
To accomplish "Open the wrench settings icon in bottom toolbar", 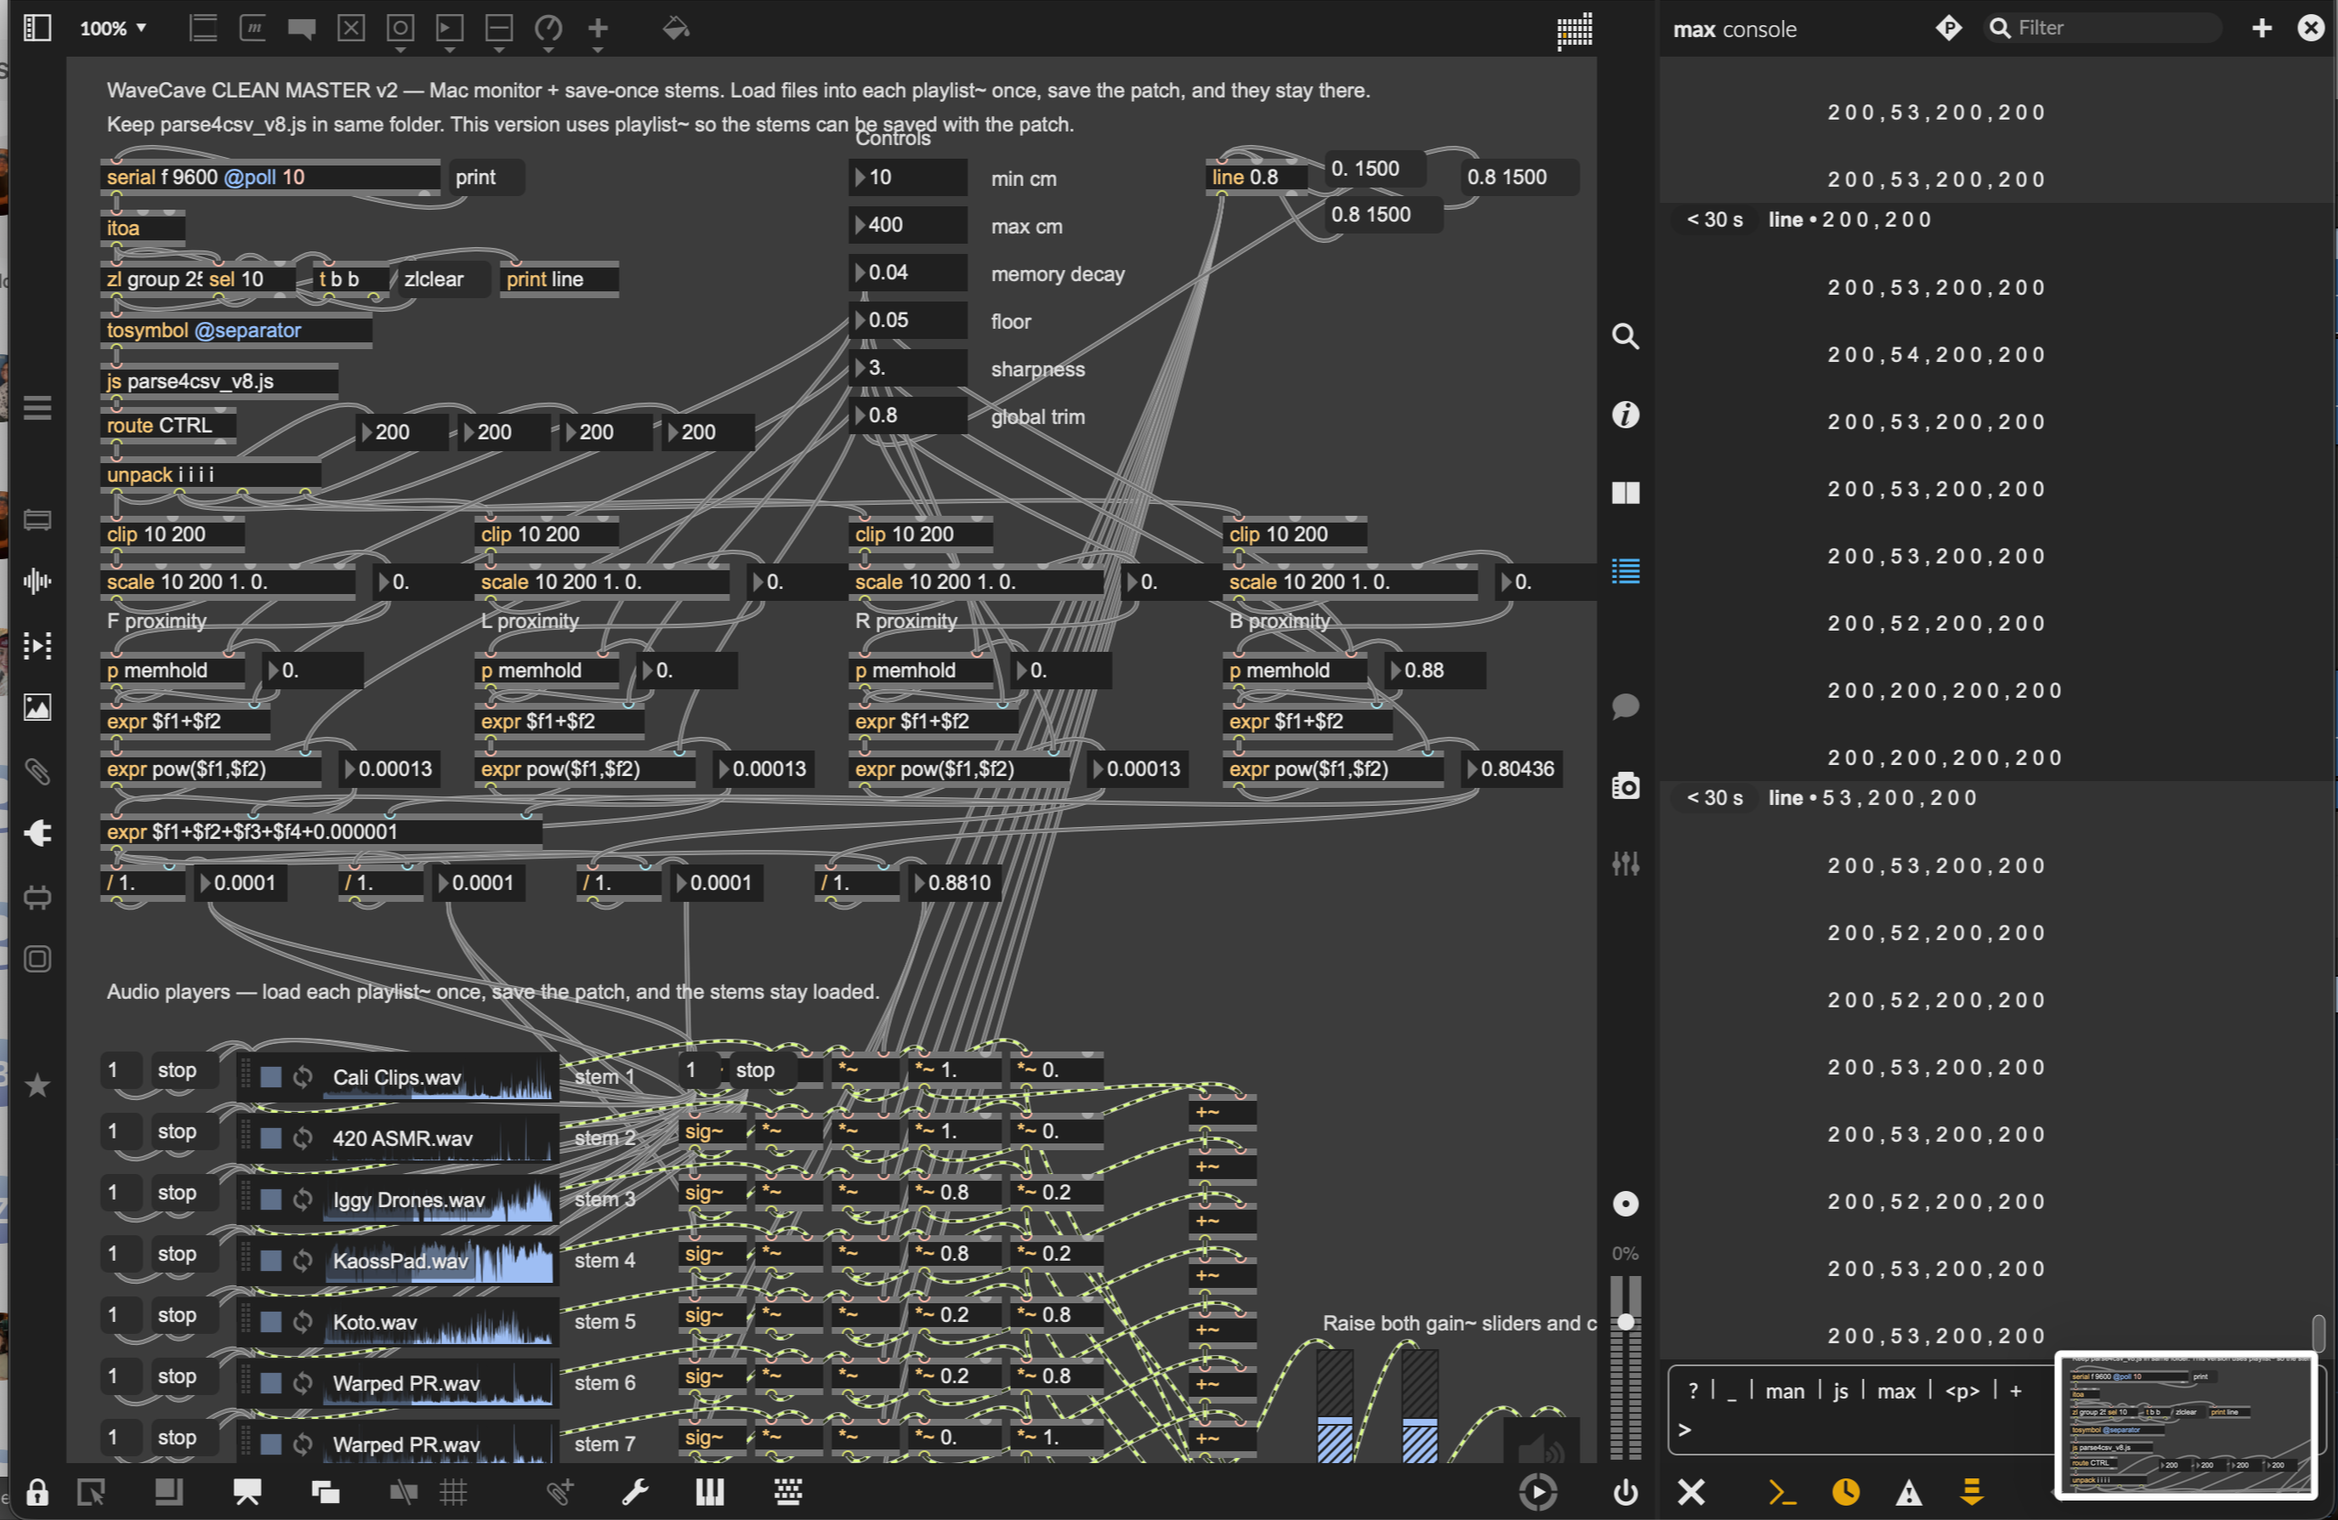I will point(635,1492).
